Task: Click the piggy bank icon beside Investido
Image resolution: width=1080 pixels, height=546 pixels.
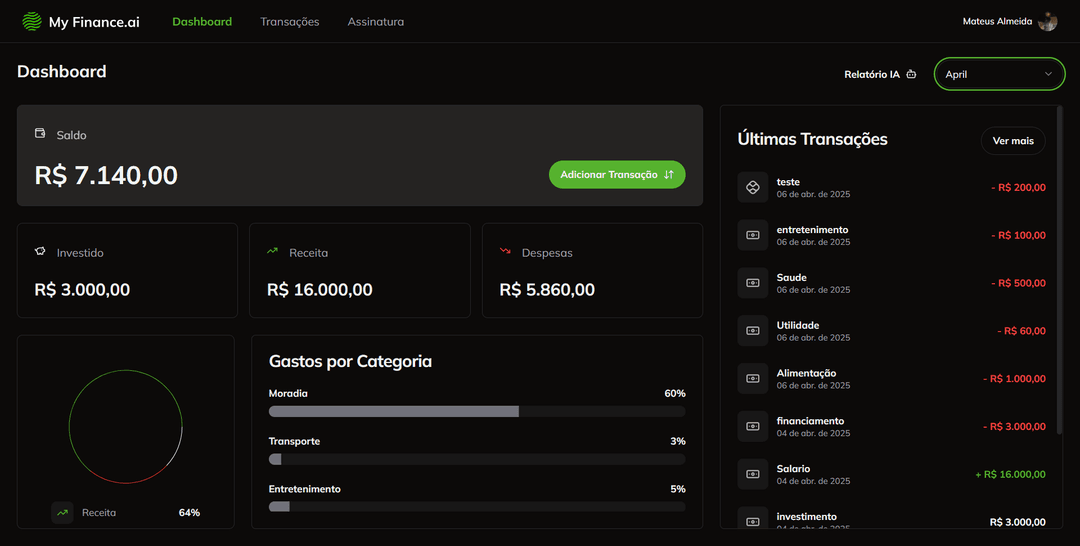Action: pyautogui.click(x=40, y=251)
